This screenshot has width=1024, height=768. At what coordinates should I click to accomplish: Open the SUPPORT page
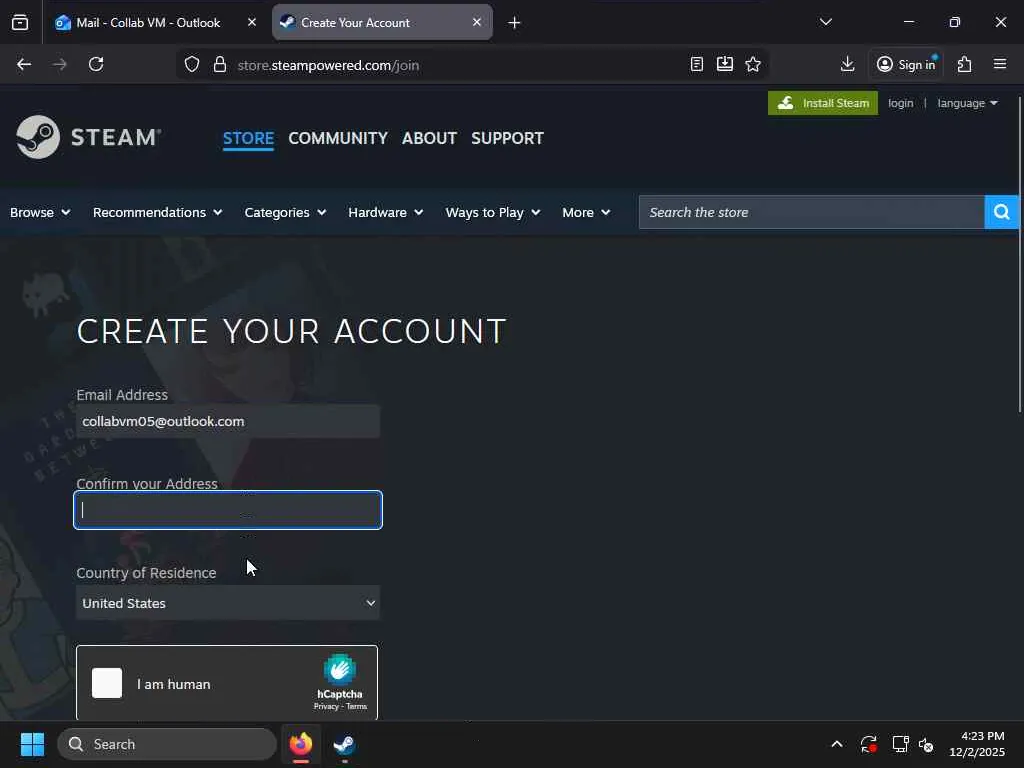pyautogui.click(x=507, y=138)
